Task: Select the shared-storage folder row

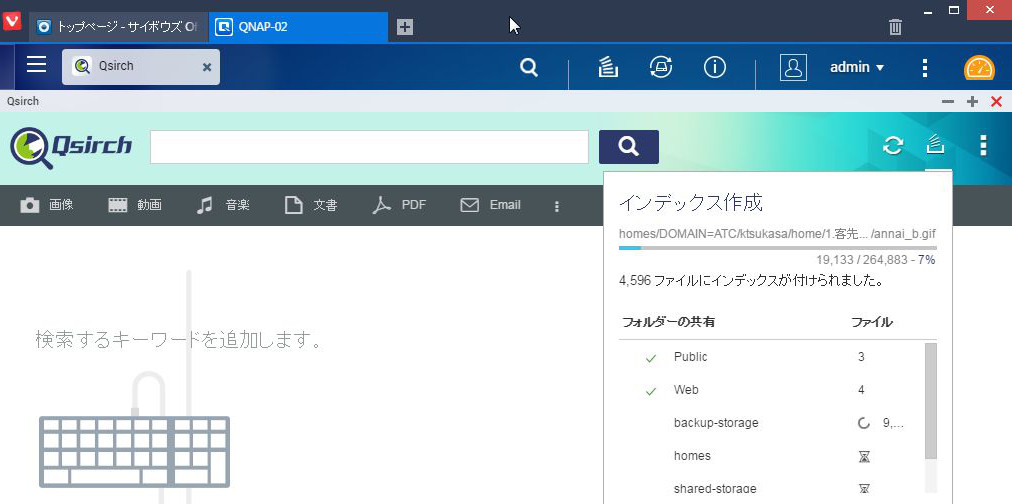Action: coord(771,489)
